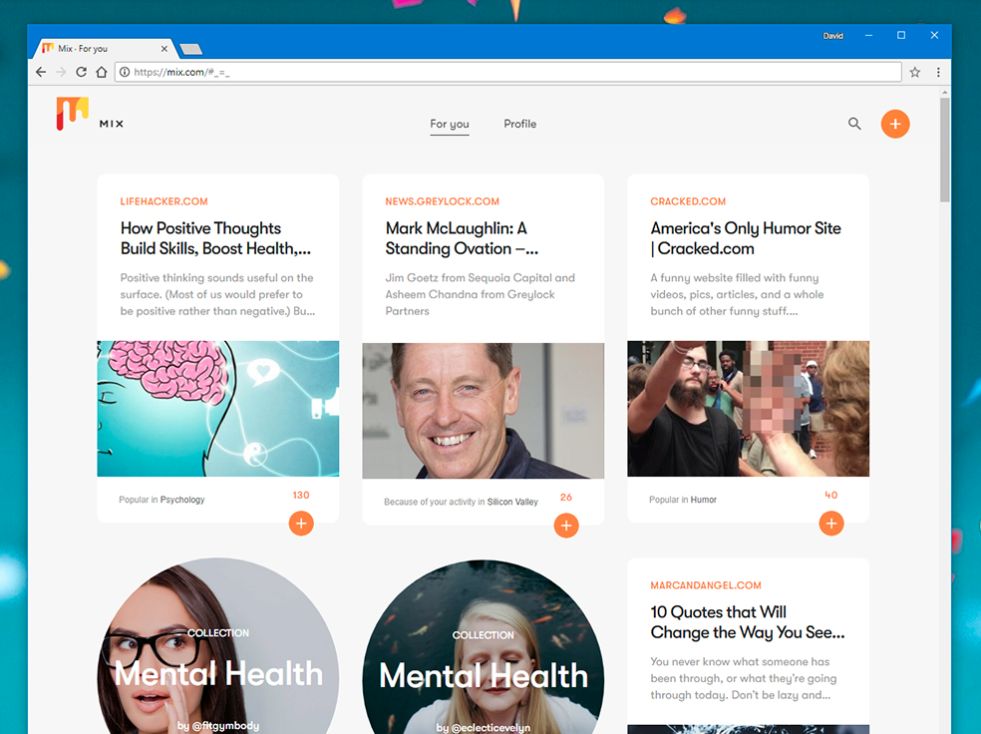Click the A funny website filled description
Screen dimensions: 981x734
tap(737, 294)
